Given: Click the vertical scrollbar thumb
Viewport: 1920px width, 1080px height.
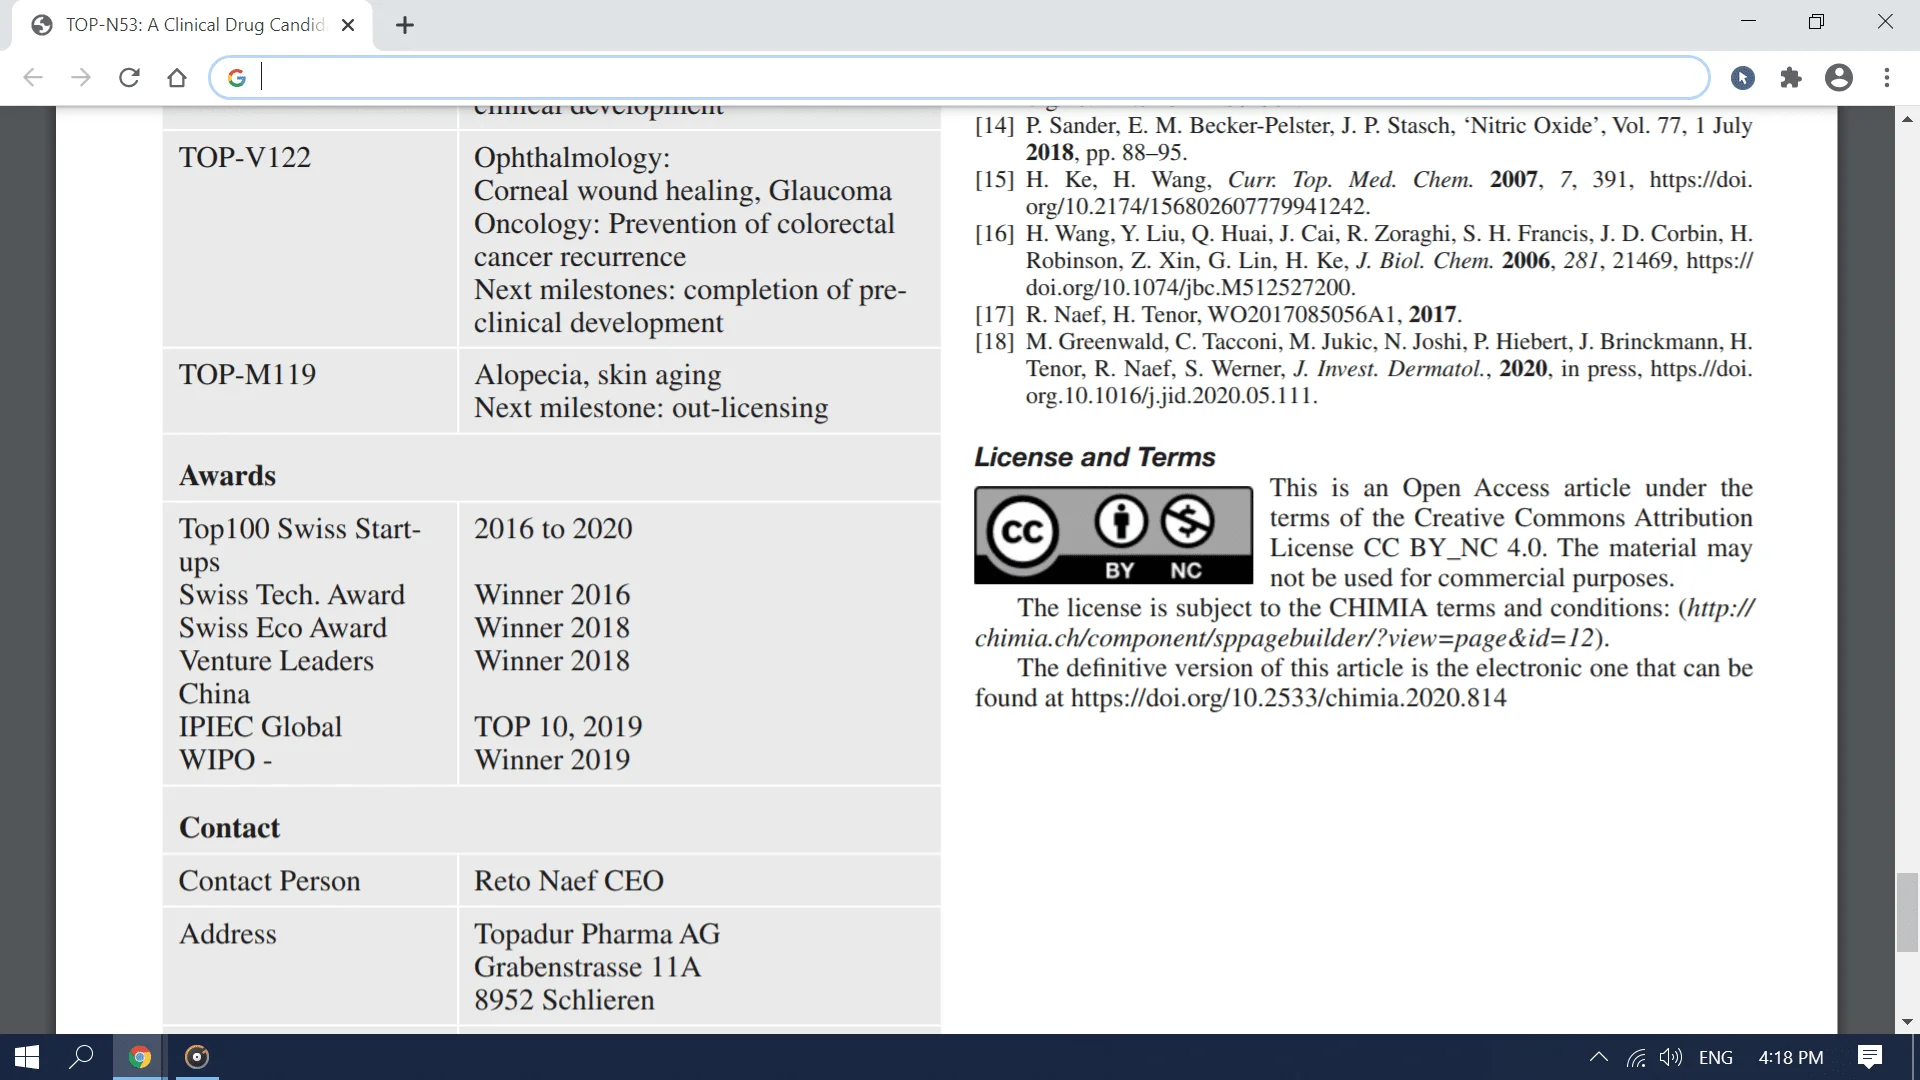Looking at the screenshot, I should pos(1907,912).
